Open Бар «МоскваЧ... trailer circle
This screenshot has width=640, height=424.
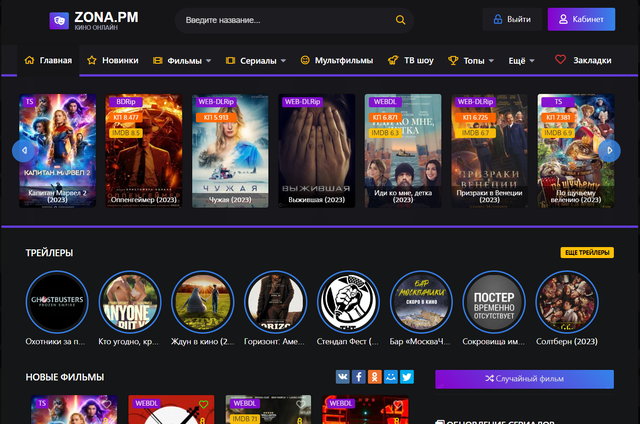[421, 302]
